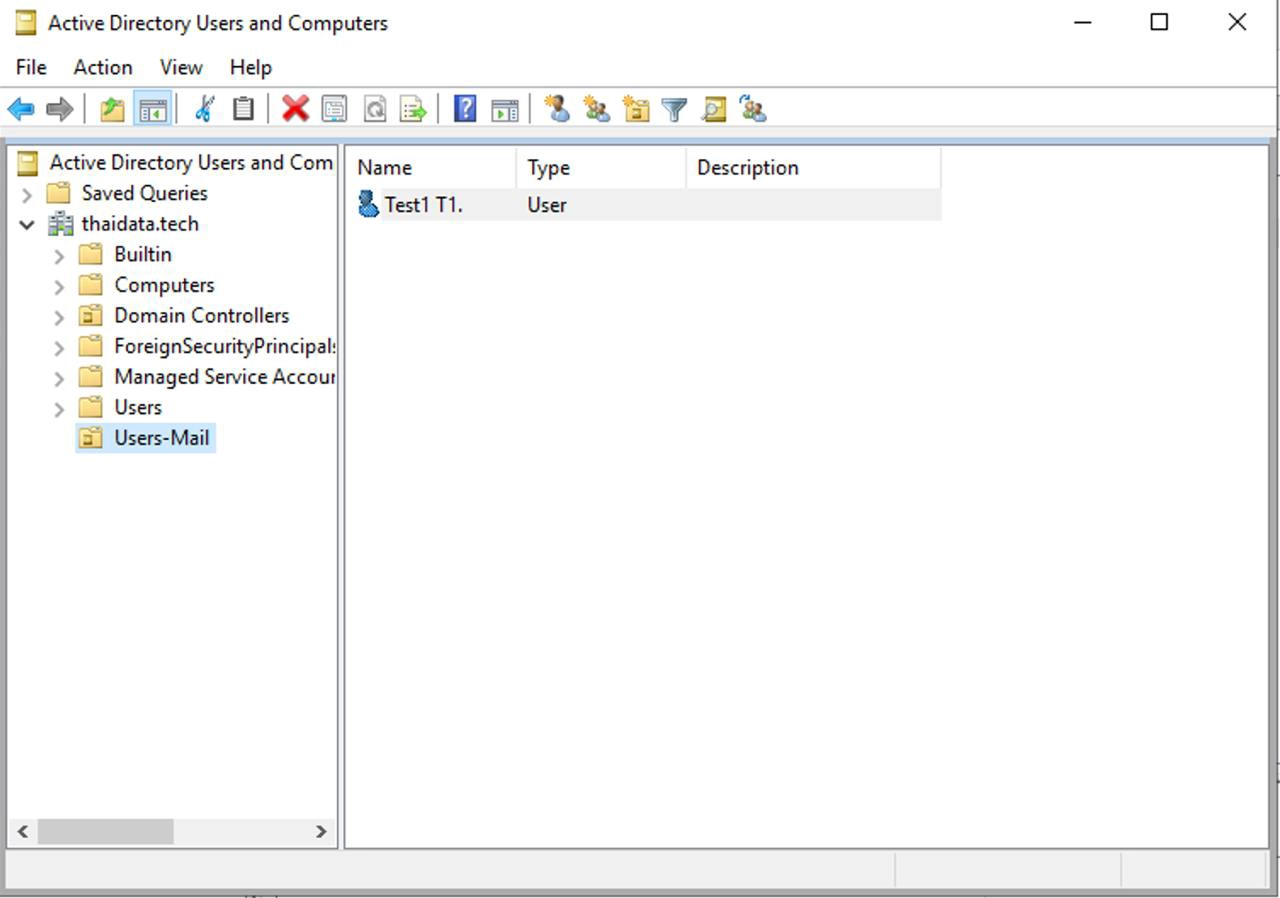The height and width of the screenshot is (898, 1280).
Task: Select Users-Mail tree item
Action: point(161,438)
